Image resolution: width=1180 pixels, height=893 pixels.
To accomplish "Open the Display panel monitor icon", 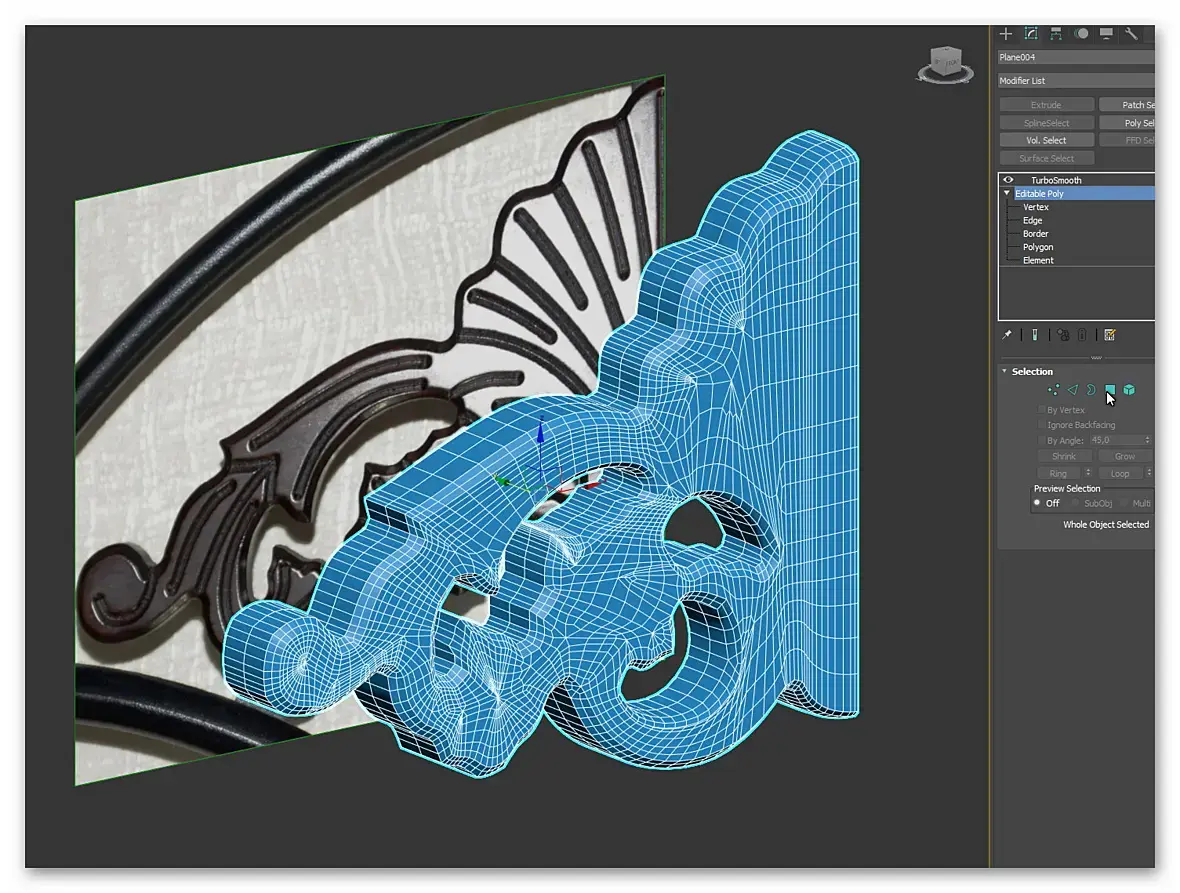I will coord(1106,34).
